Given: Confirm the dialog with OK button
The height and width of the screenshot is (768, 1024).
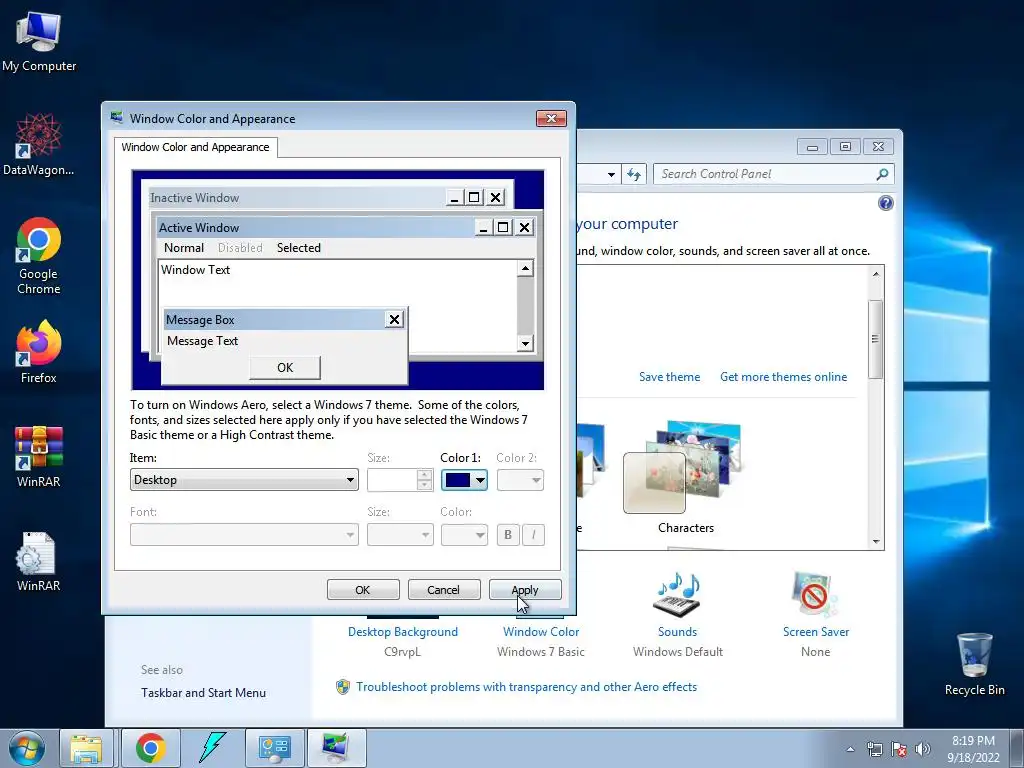Looking at the screenshot, I should click(363, 590).
